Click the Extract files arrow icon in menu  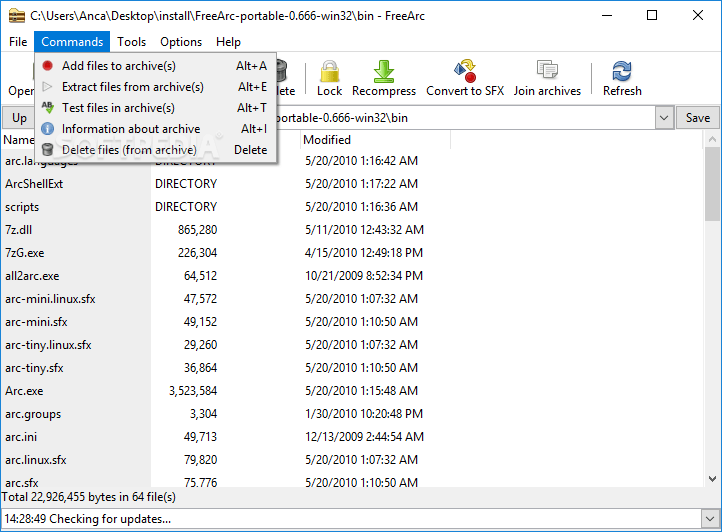pos(47,87)
